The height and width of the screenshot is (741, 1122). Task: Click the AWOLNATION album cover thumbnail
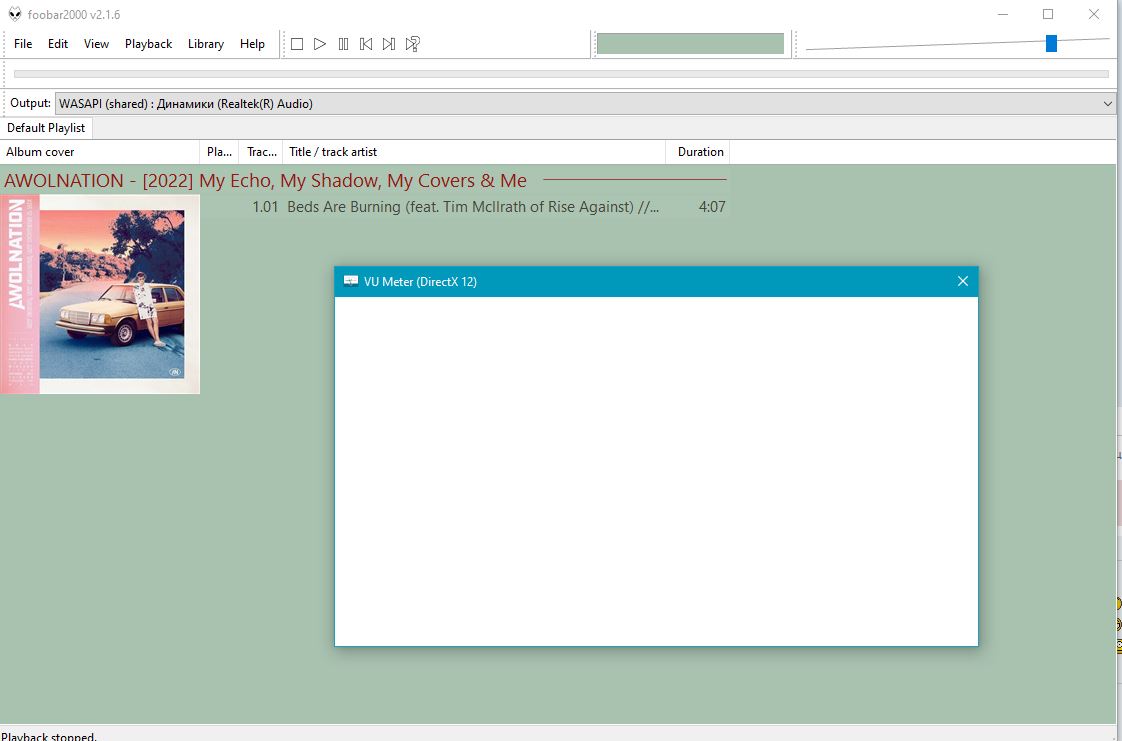tap(100, 294)
